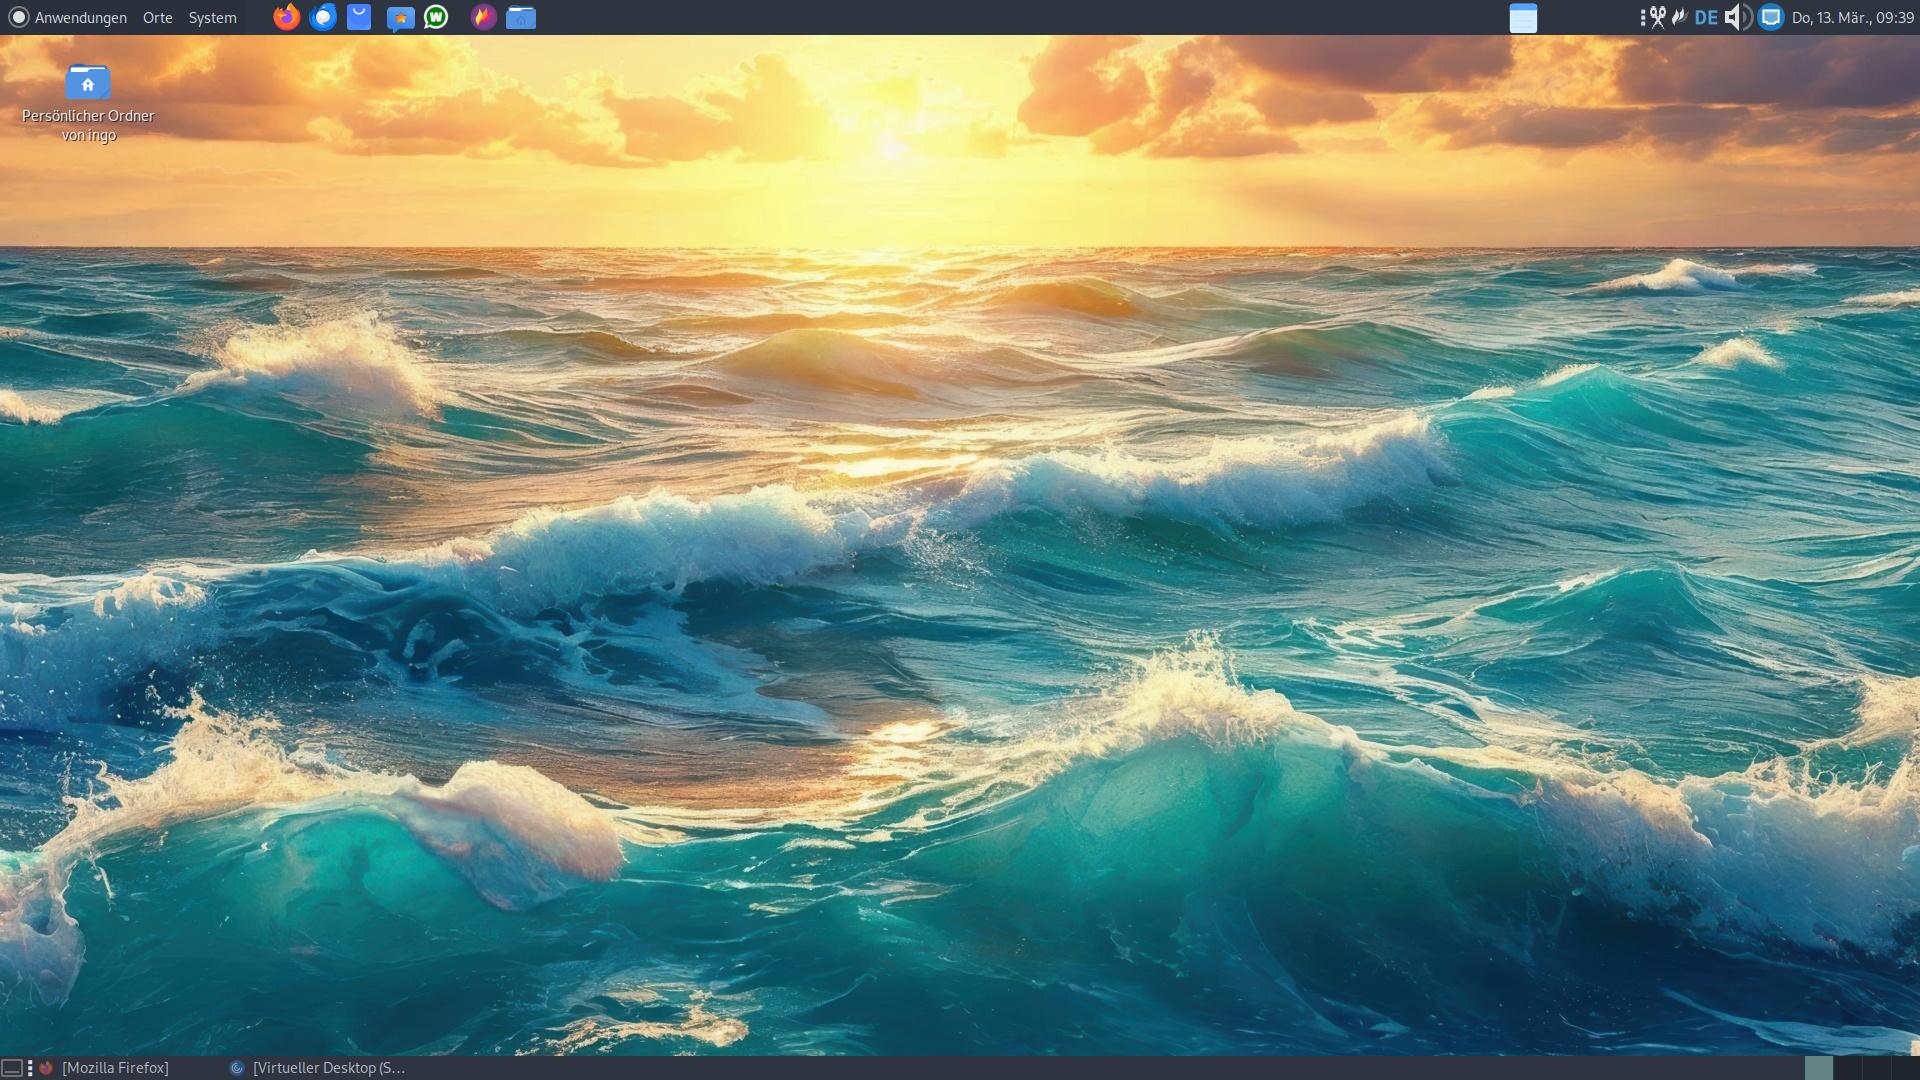The height and width of the screenshot is (1080, 1920).
Task: Launch Firefox from the top panel
Action: [286, 17]
